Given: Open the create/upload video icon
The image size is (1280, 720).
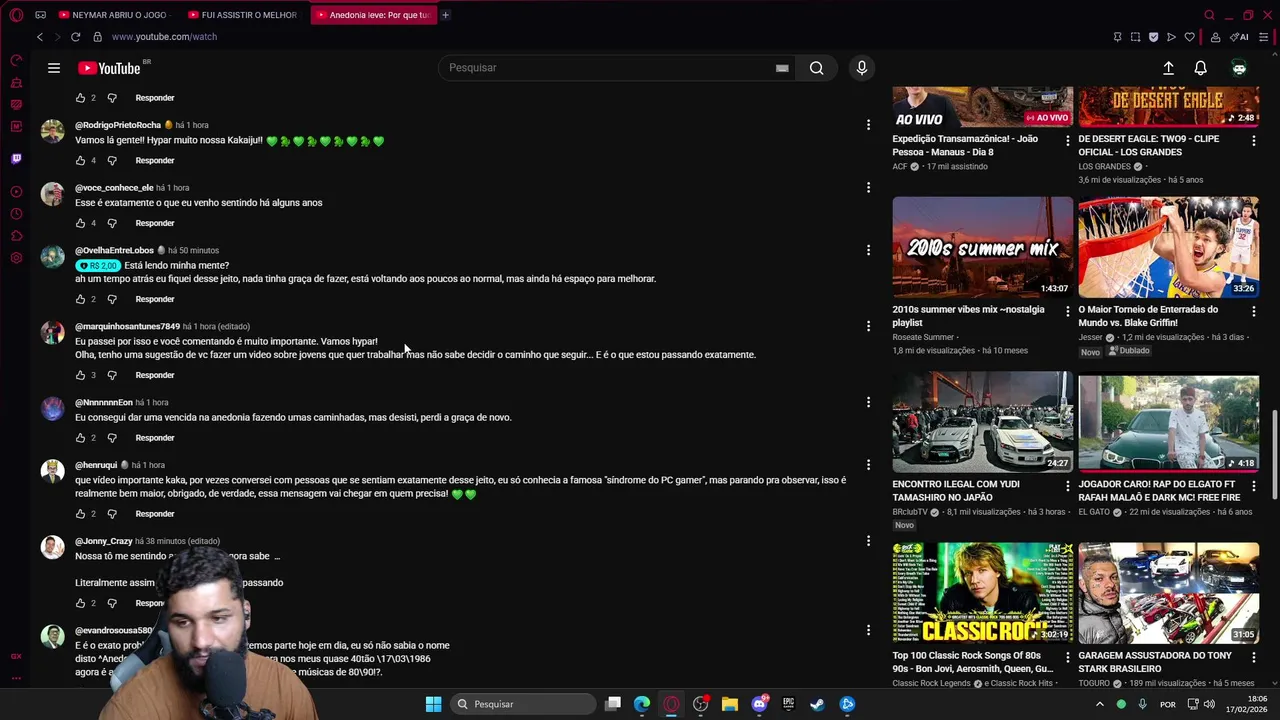Looking at the screenshot, I should tap(1168, 68).
